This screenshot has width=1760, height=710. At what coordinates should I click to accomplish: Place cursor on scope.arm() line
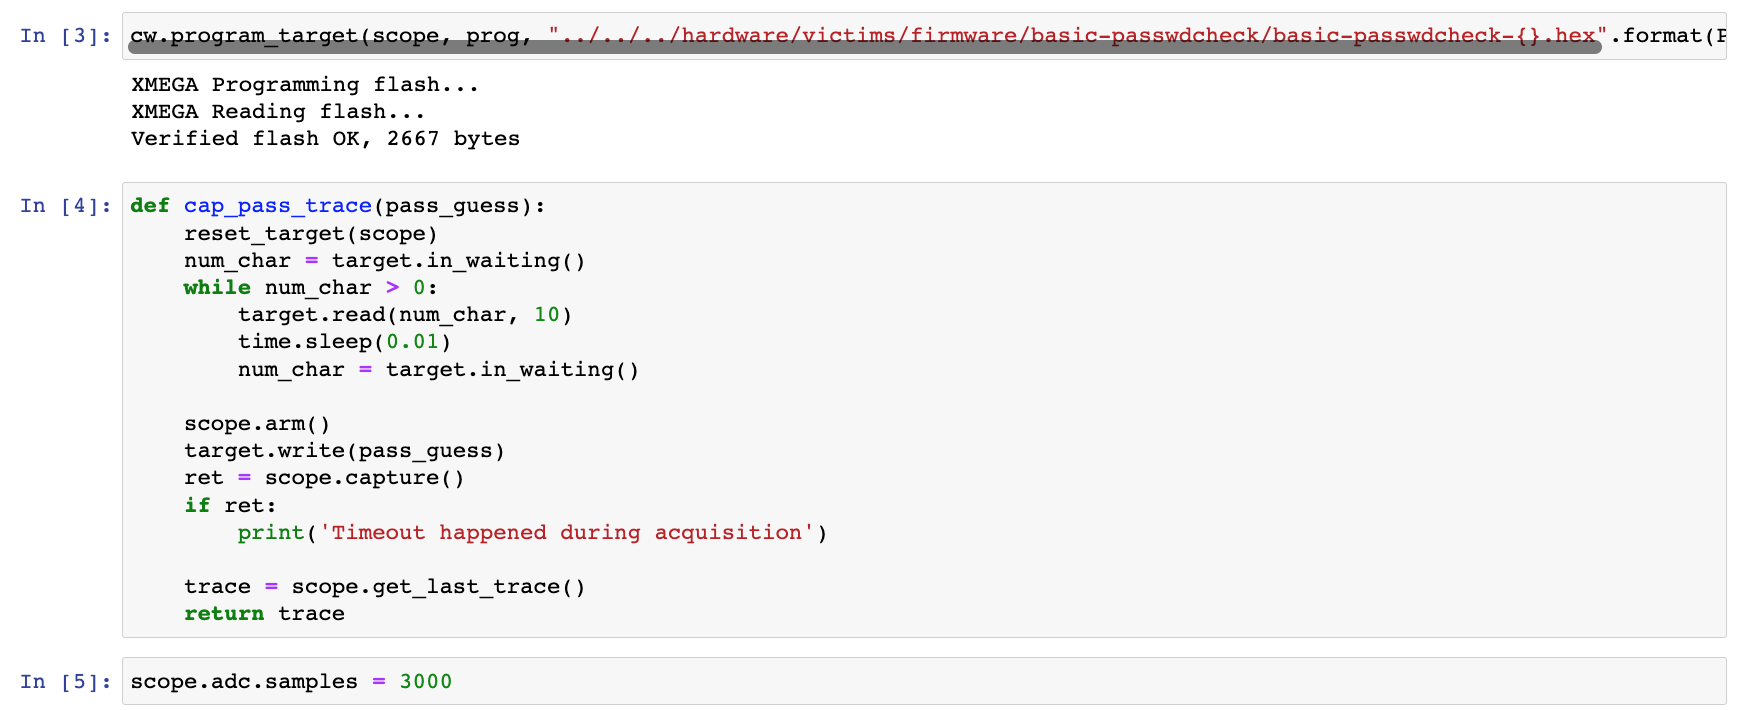click(x=256, y=424)
